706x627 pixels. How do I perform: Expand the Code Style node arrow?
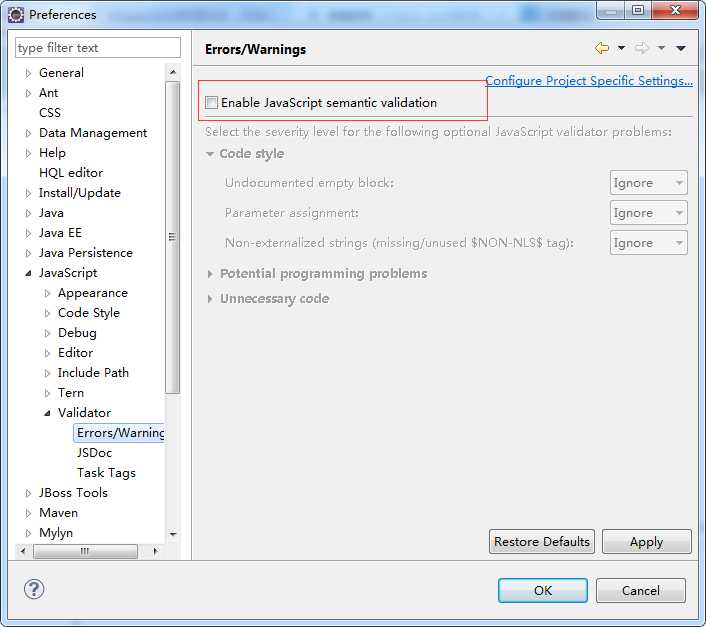47,313
